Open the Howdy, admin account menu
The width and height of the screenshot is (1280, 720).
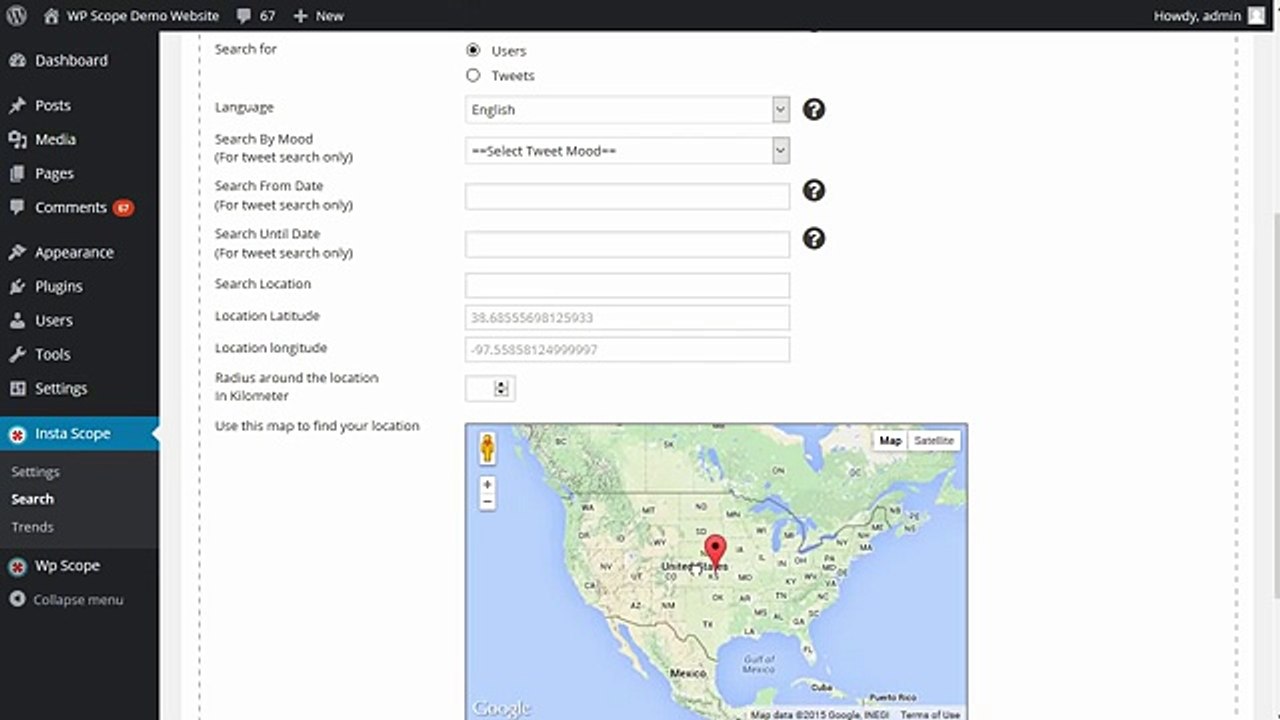point(1210,15)
